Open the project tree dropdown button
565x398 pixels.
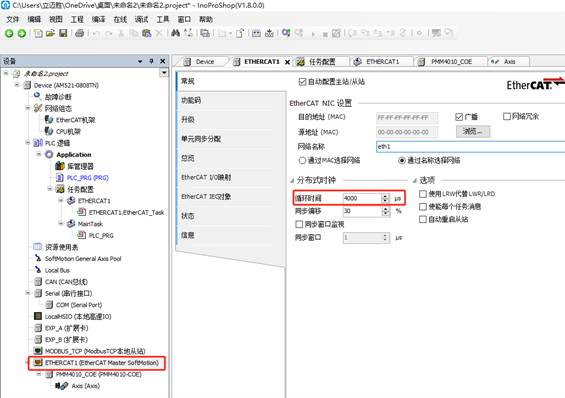click(x=164, y=73)
